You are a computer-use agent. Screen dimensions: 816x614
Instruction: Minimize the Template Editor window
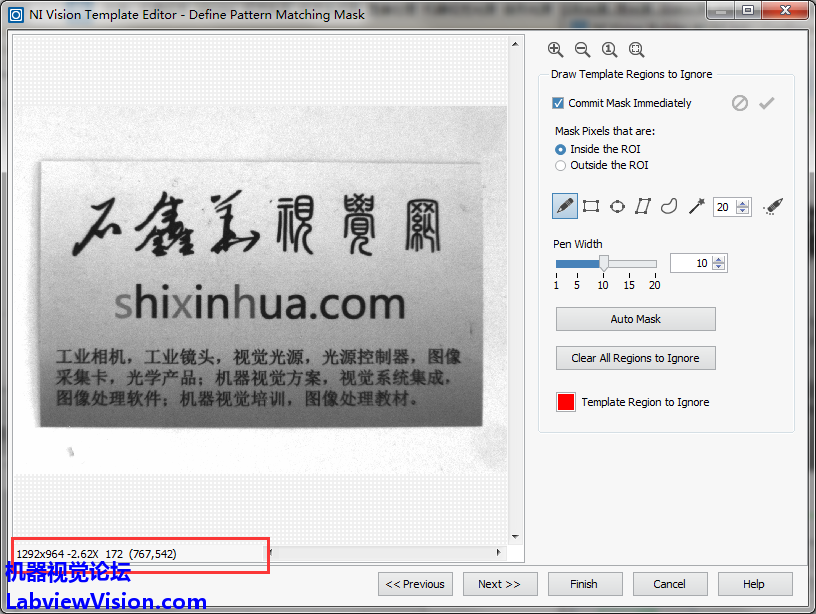(721, 10)
